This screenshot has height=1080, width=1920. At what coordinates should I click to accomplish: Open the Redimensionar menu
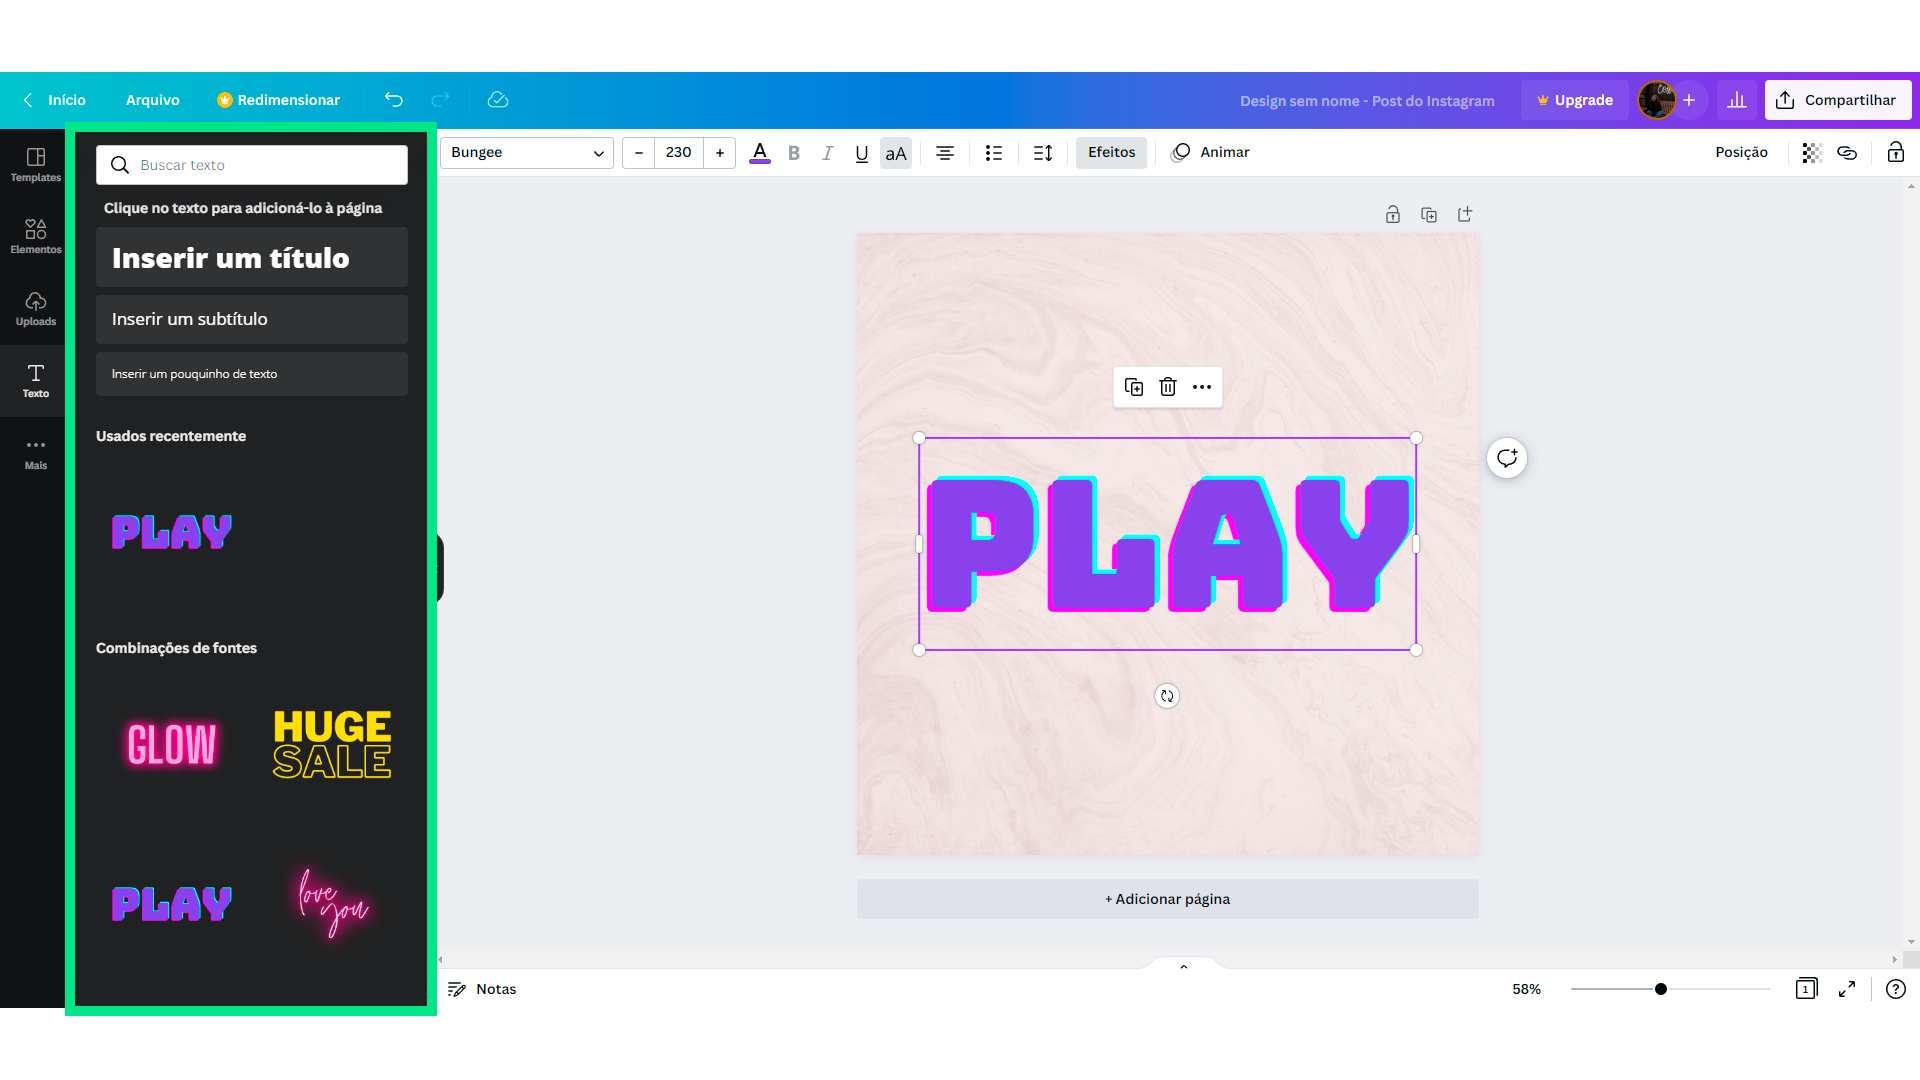click(x=278, y=100)
